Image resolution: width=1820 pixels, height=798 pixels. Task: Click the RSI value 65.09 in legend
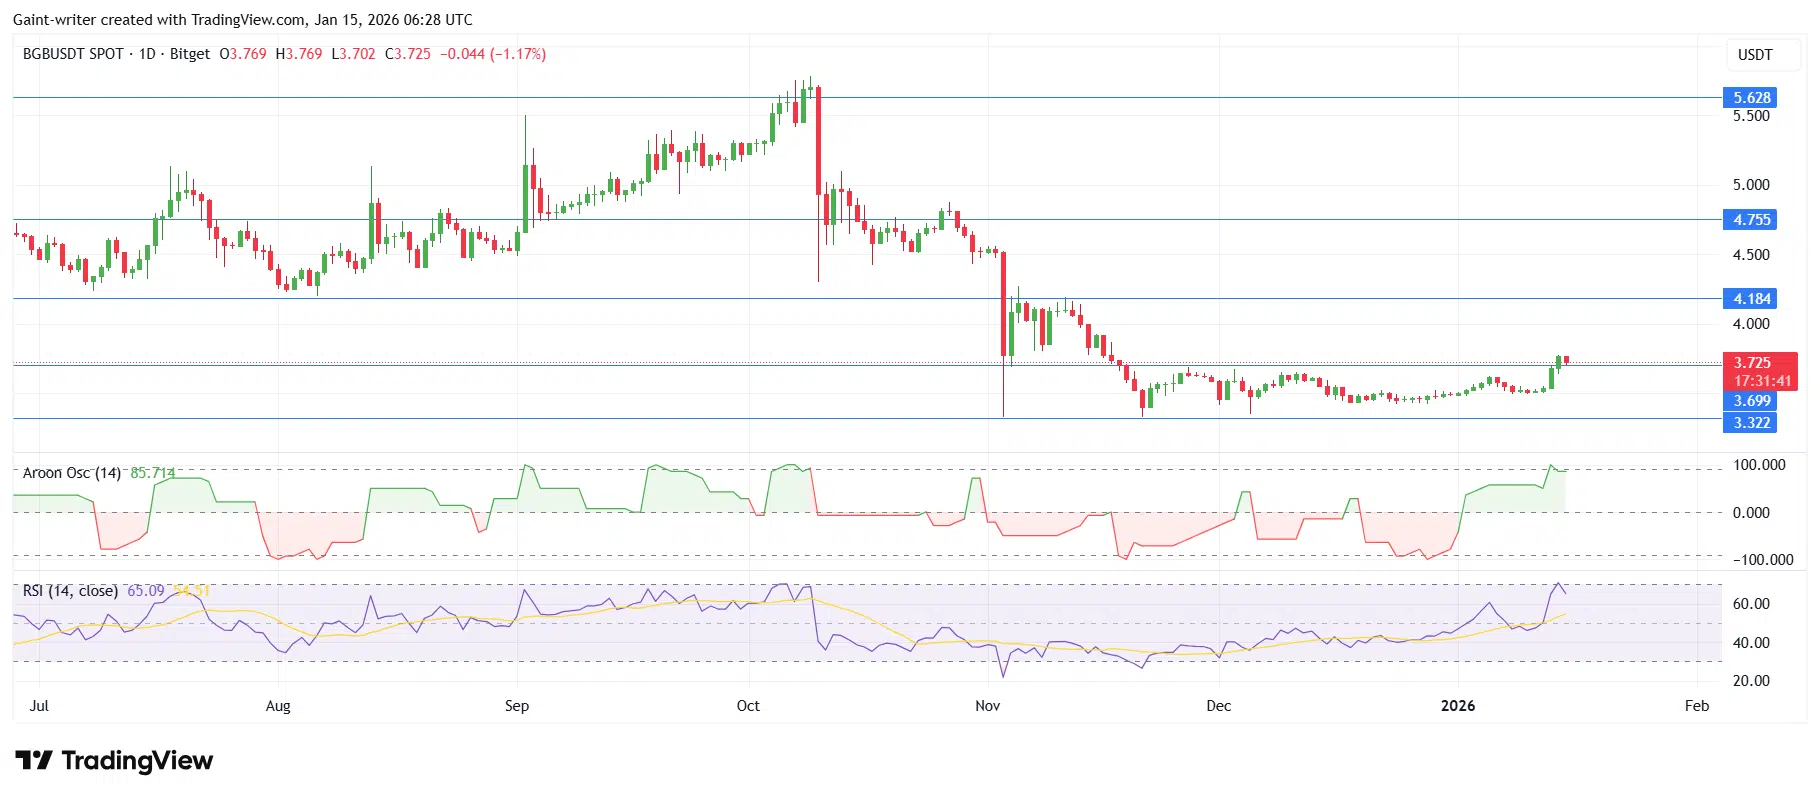[146, 591]
